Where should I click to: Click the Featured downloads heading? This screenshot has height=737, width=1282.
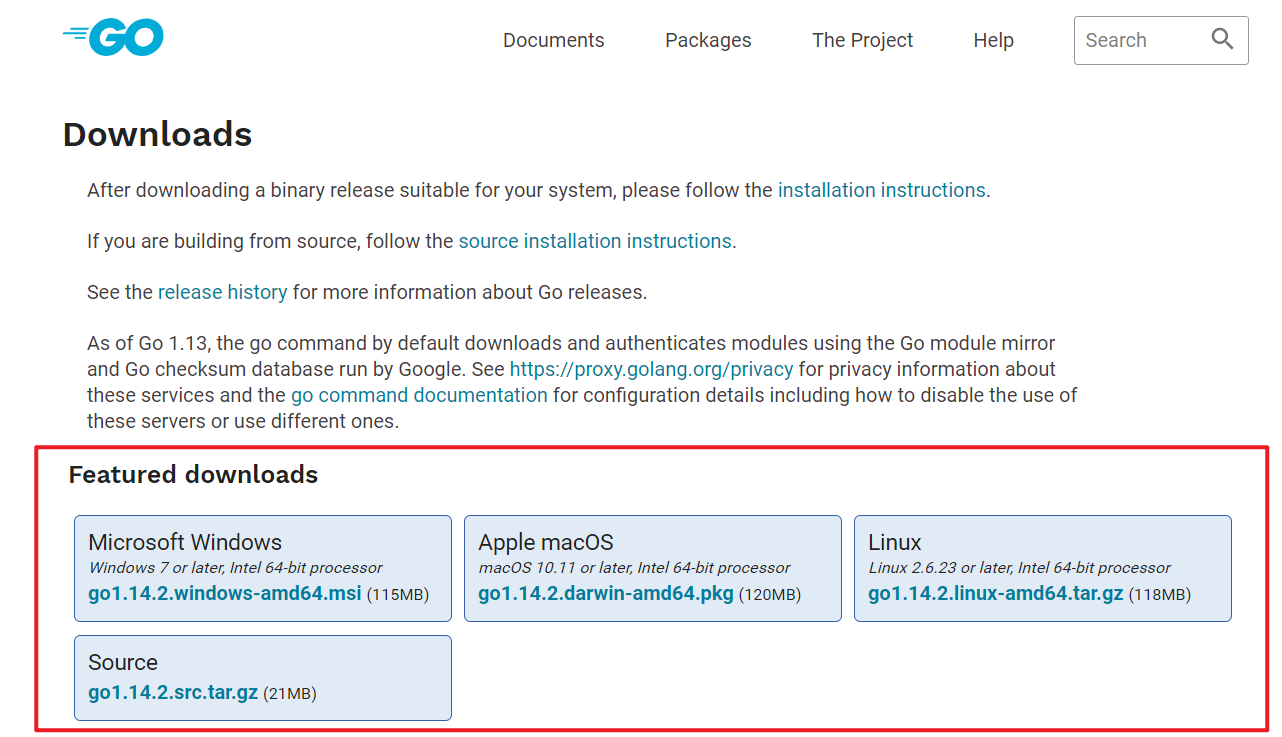193,474
